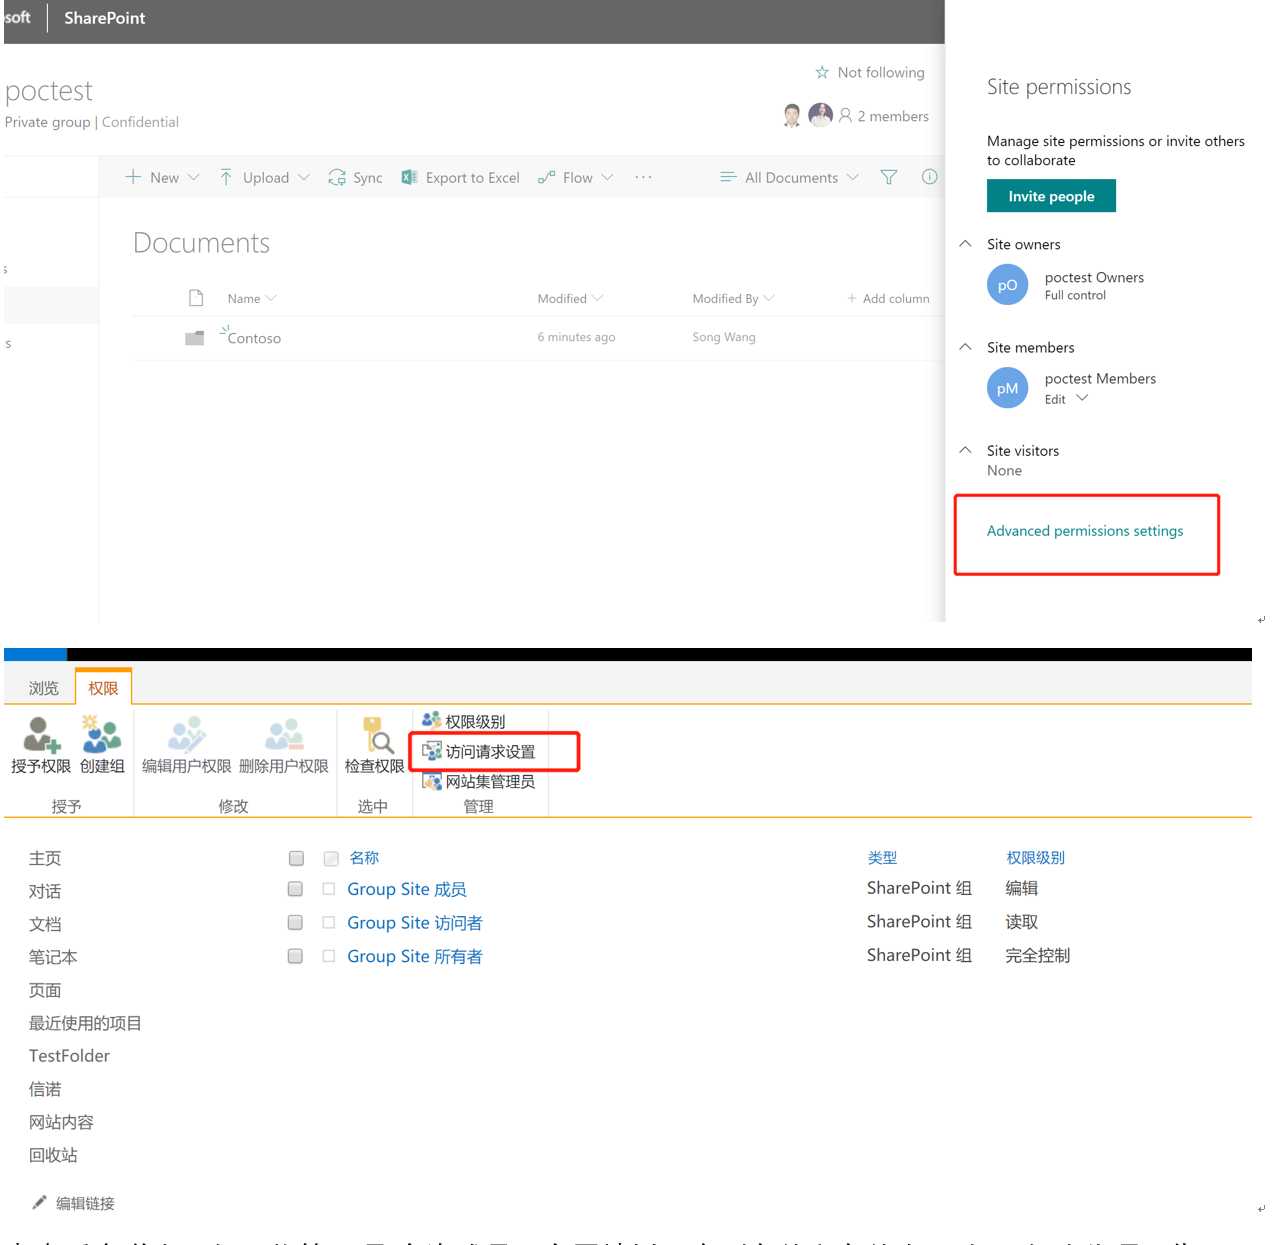Check the box for Group Site 访问者

tap(295, 922)
